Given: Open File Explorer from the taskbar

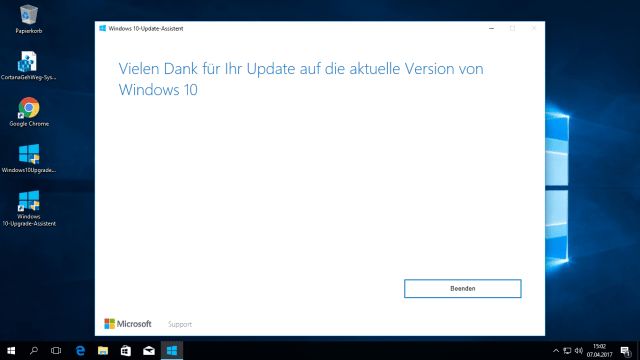Looking at the screenshot, I should (103, 351).
